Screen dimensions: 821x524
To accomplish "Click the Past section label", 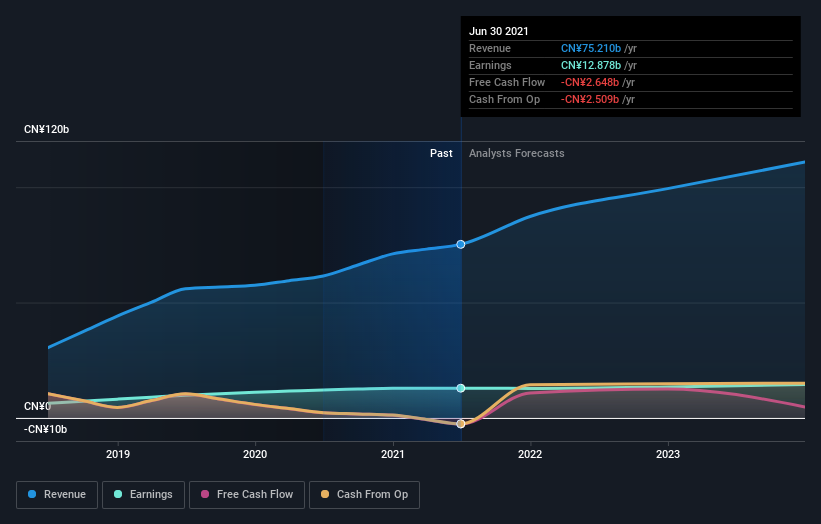I will 441,153.
